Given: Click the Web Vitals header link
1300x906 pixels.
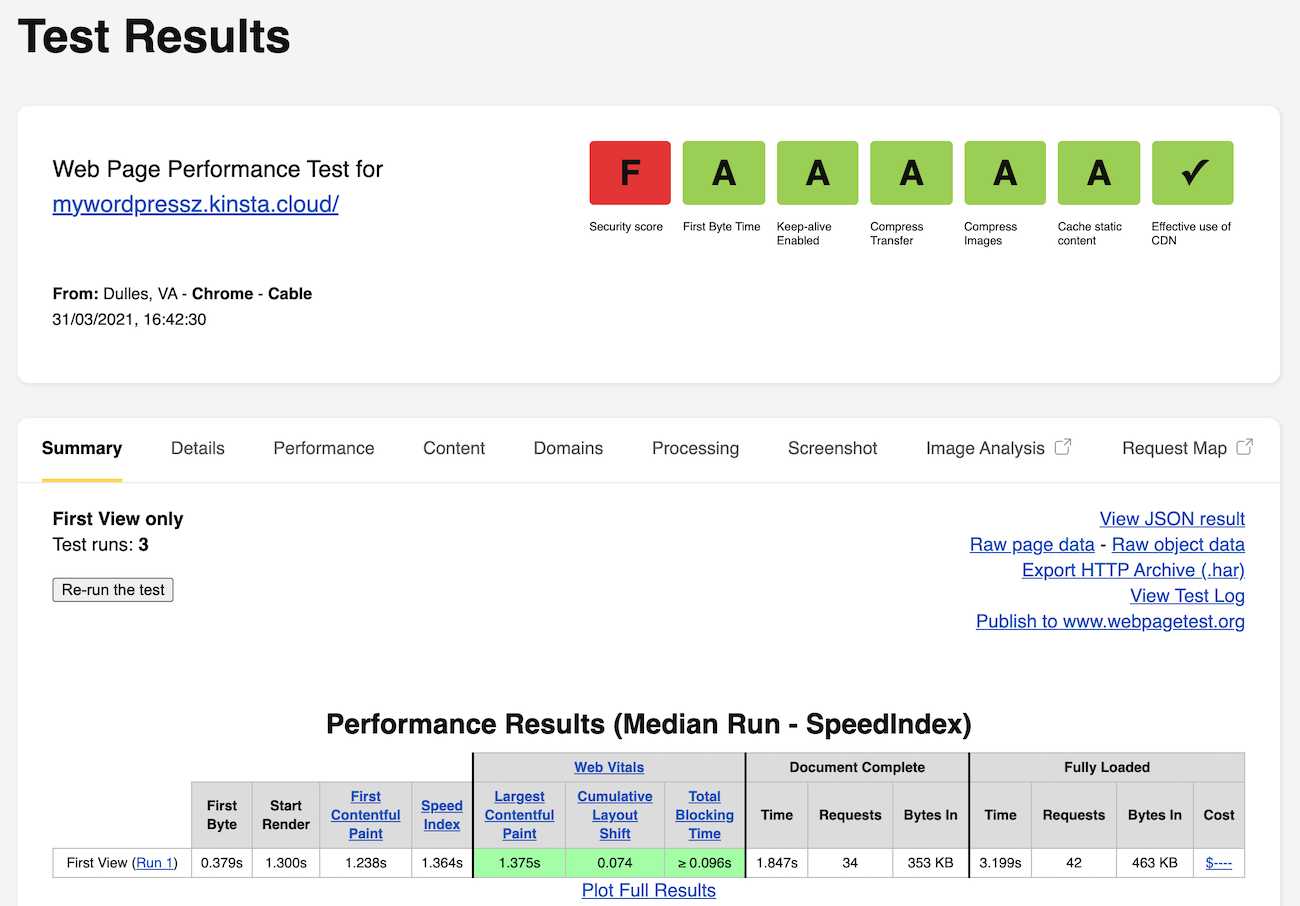Looking at the screenshot, I should 609,767.
